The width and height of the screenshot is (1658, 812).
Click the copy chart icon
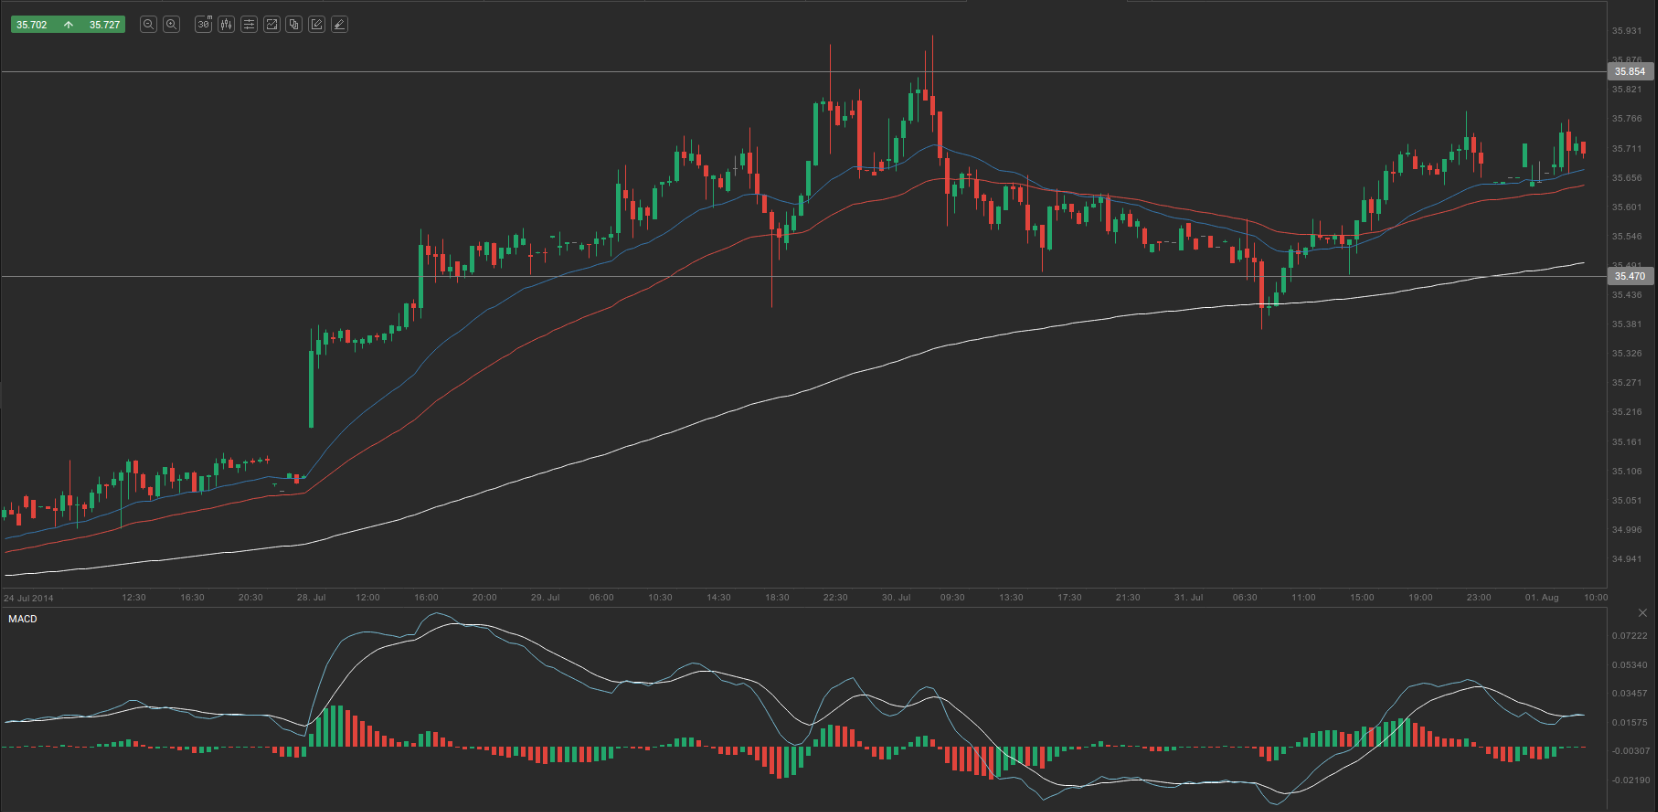pyautogui.click(x=294, y=24)
